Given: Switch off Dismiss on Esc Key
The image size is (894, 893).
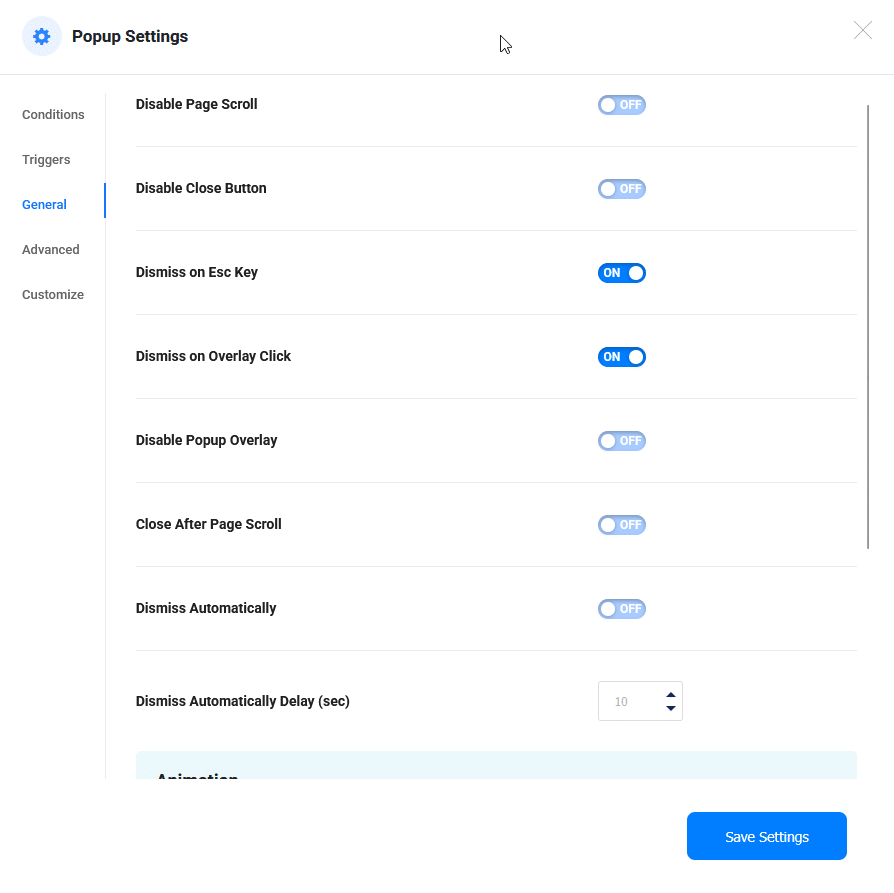Looking at the screenshot, I should 621,272.
